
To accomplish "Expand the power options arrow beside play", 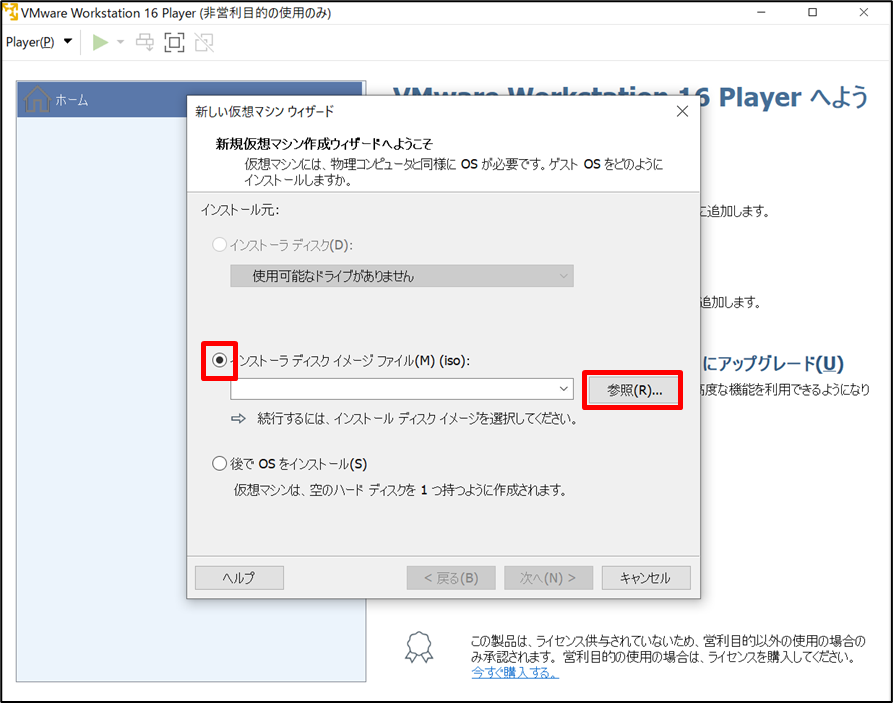I will pos(120,42).
